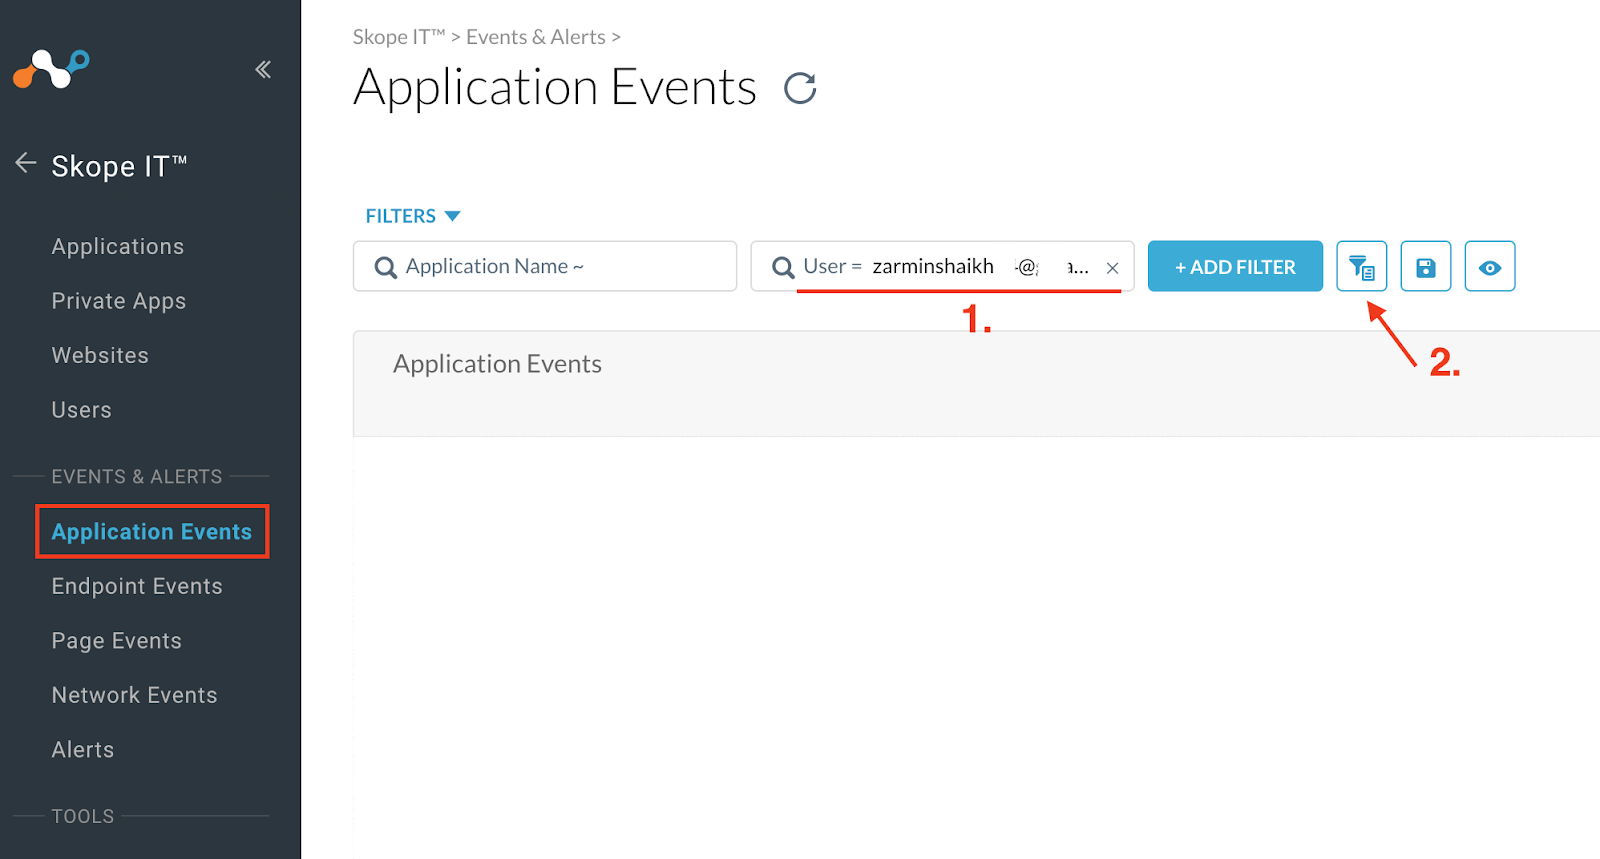
Task: Click Skope IT breadcrumb link
Action: click(399, 37)
